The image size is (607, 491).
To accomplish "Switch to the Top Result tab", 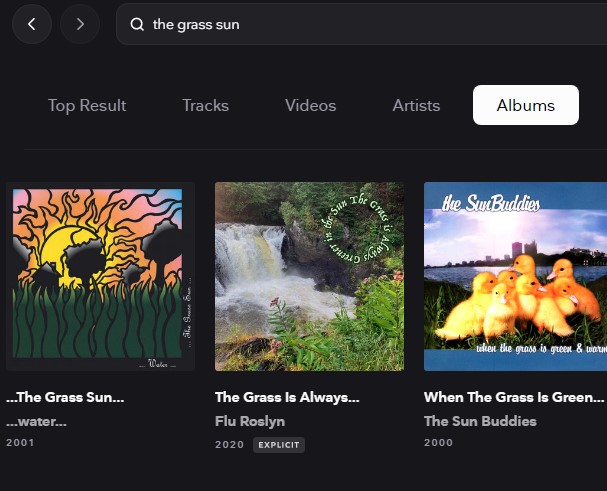I will pos(87,105).
